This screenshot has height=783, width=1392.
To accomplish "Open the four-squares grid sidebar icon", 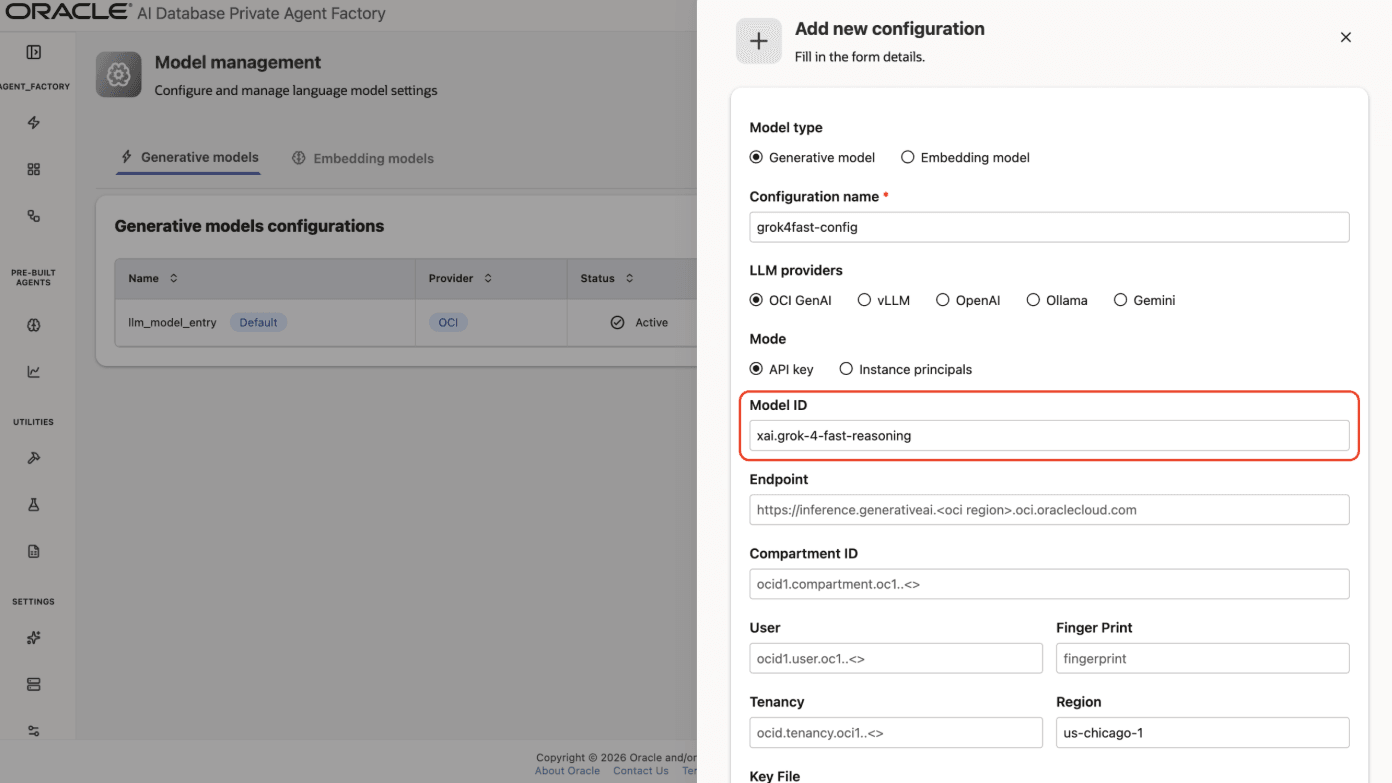I will tap(34, 170).
